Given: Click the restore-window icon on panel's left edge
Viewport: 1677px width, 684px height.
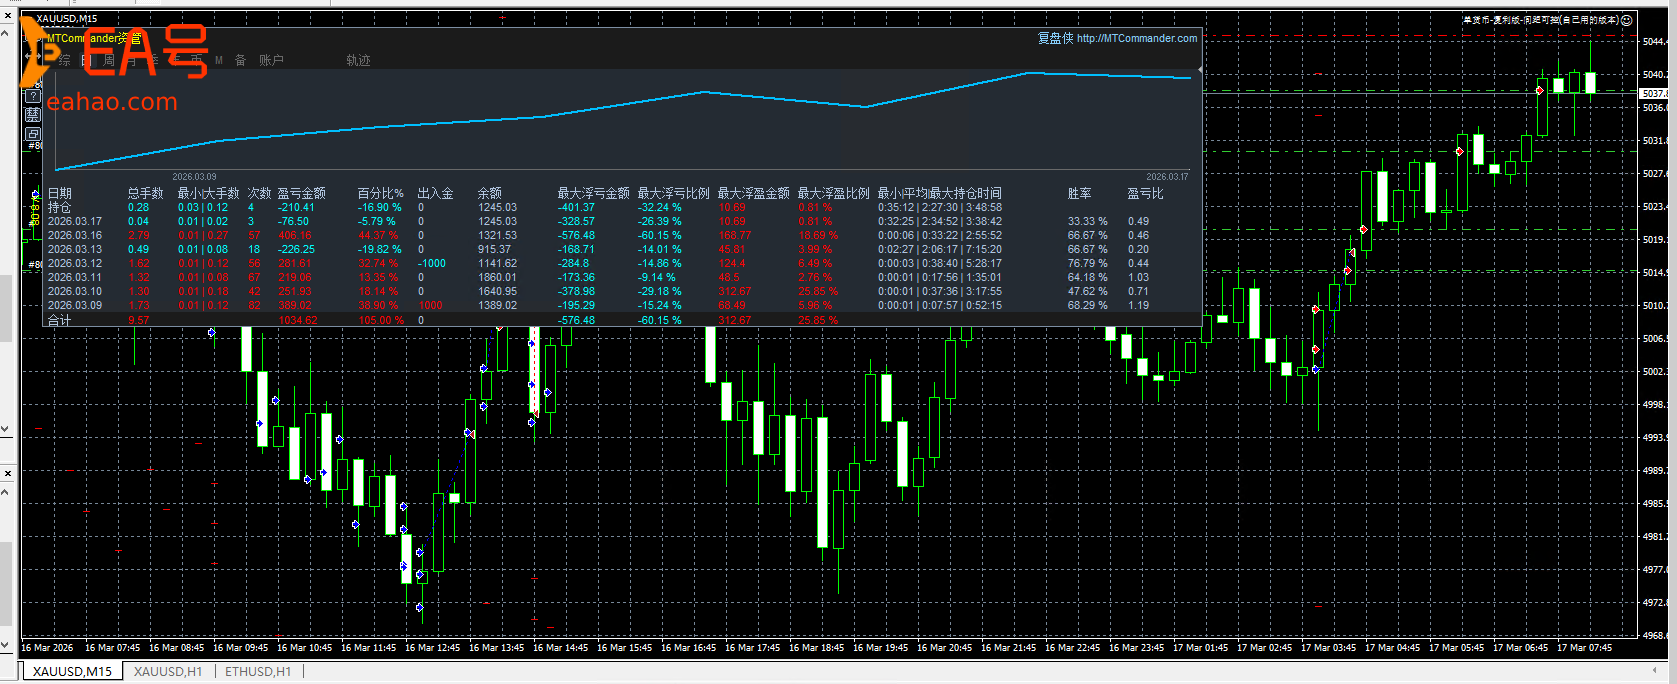Looking at the screenshot, I should point(32,133).
